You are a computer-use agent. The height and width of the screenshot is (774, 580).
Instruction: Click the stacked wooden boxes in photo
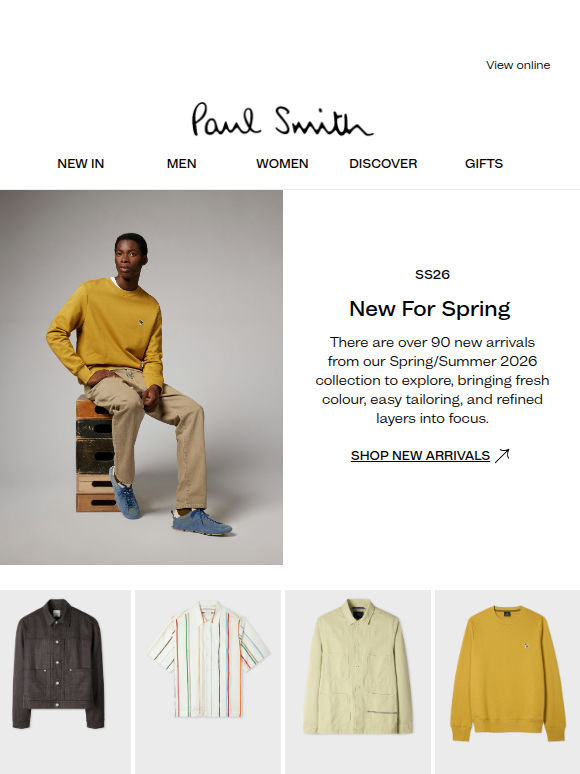[96, 453]
